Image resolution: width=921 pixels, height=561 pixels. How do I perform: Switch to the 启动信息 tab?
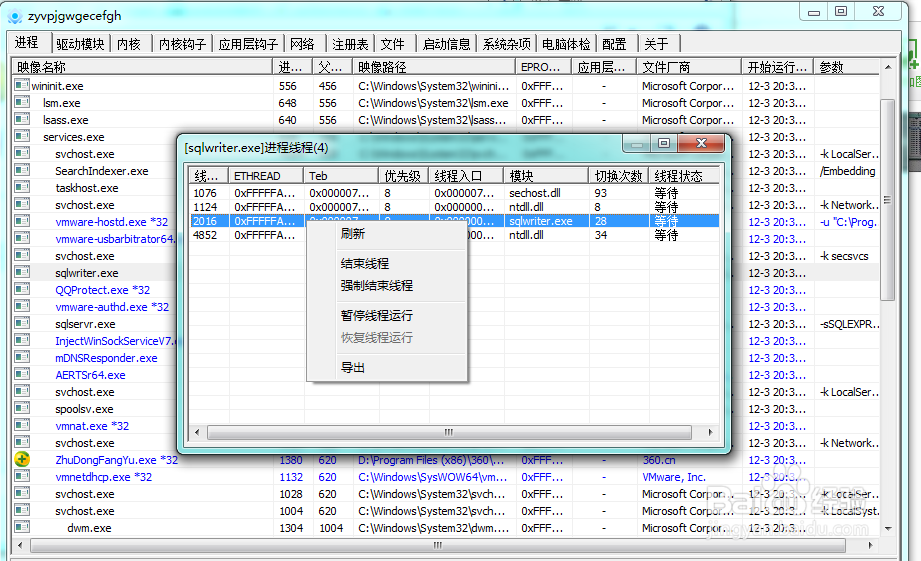[446, 44]
